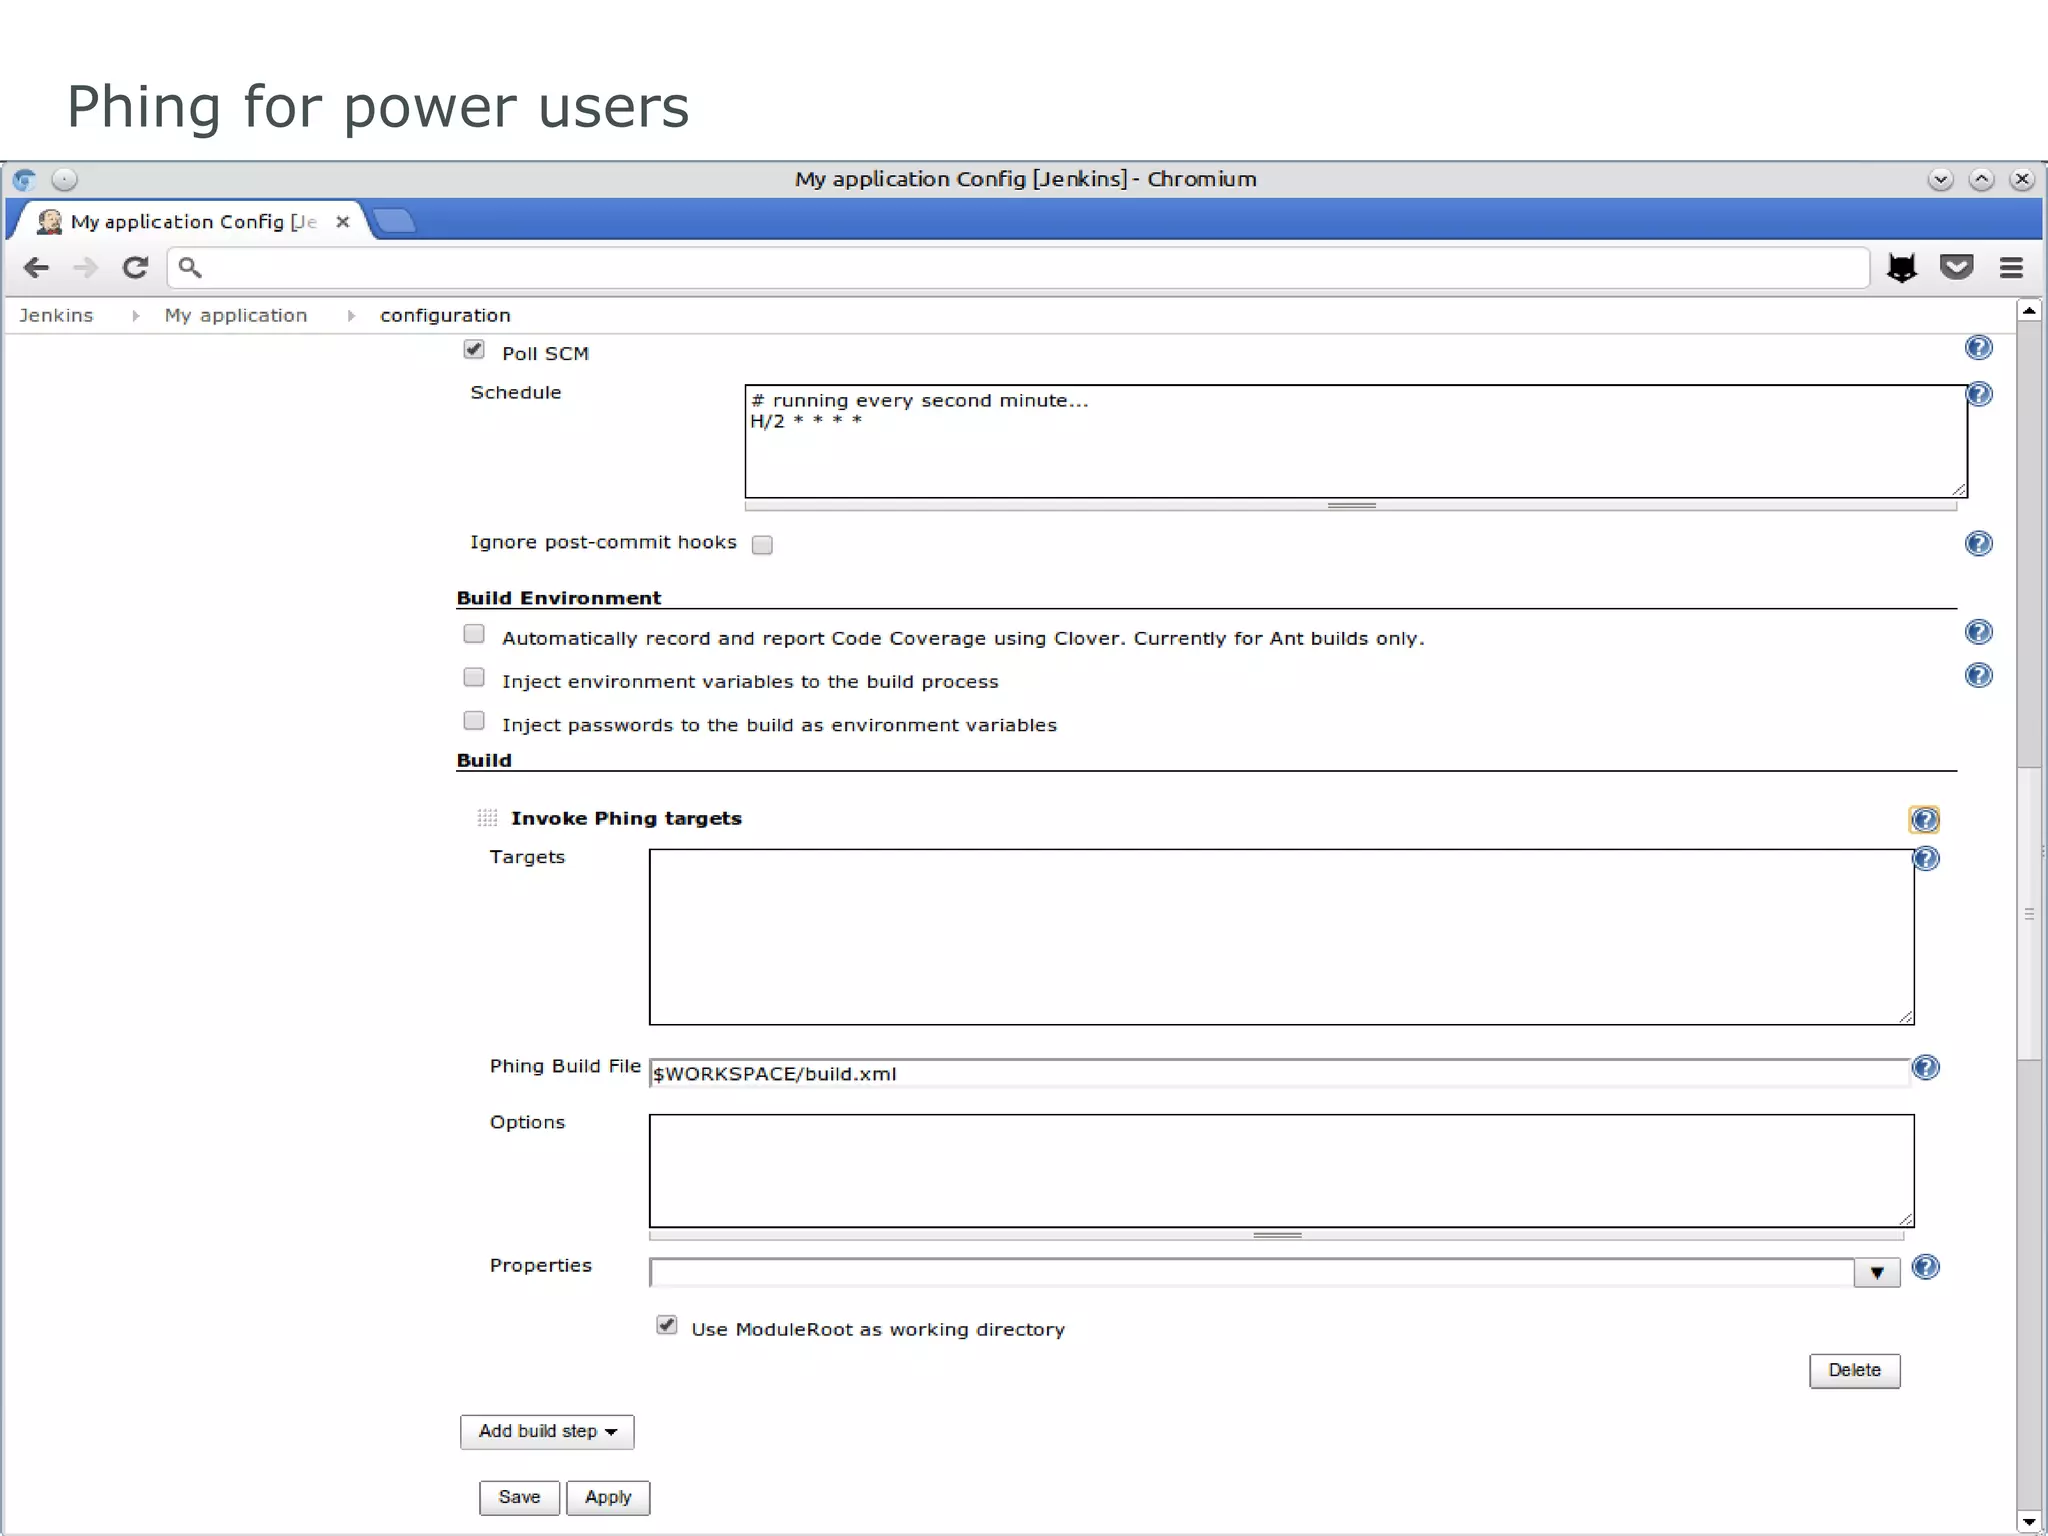Click the scrollbar up arrow

tap(2029, 311)
